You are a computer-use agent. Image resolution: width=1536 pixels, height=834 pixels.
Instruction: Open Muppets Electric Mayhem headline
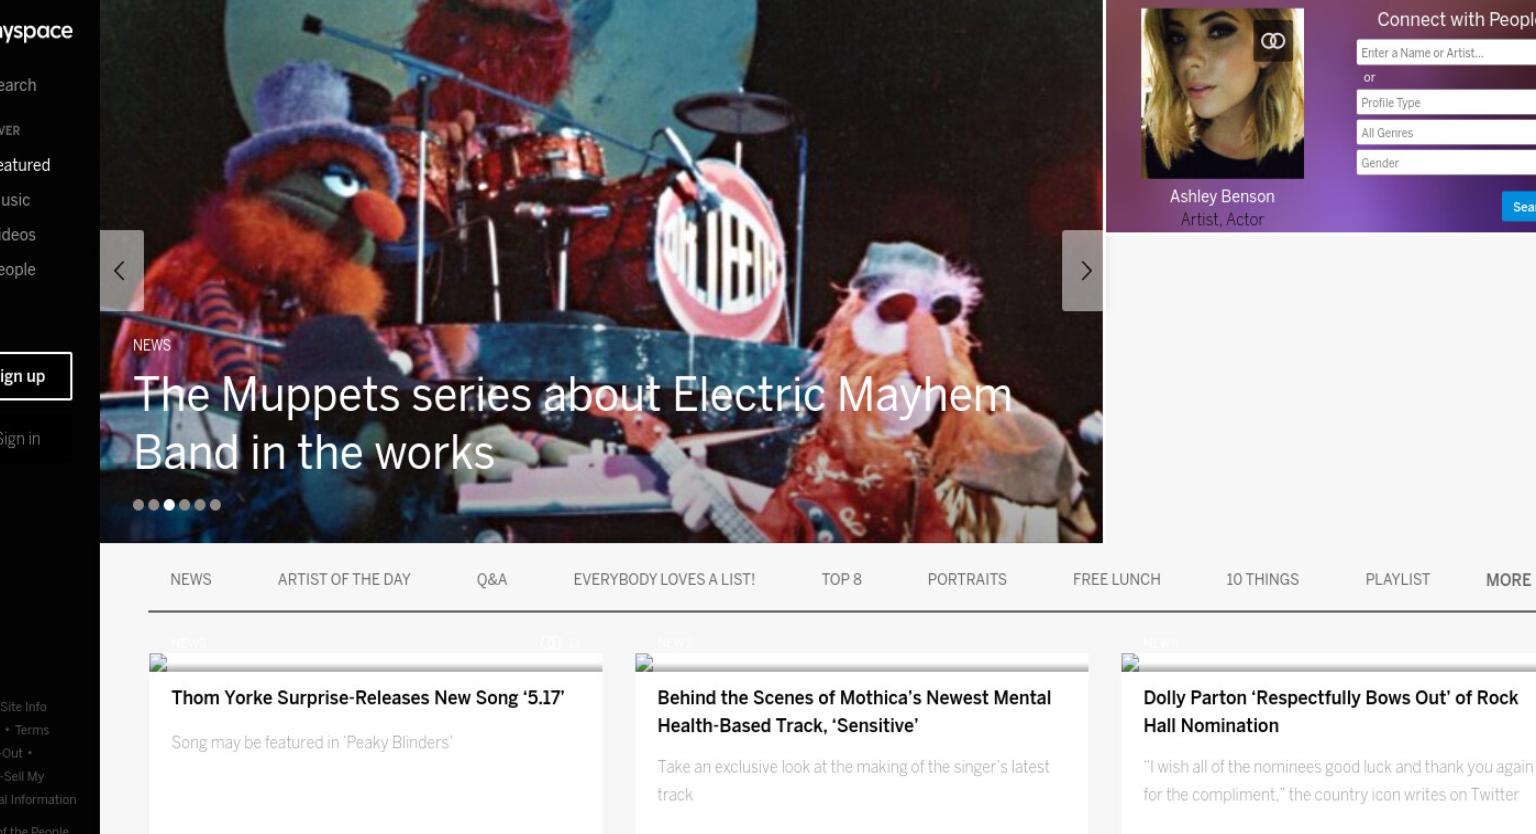click(x=573, y=423)
